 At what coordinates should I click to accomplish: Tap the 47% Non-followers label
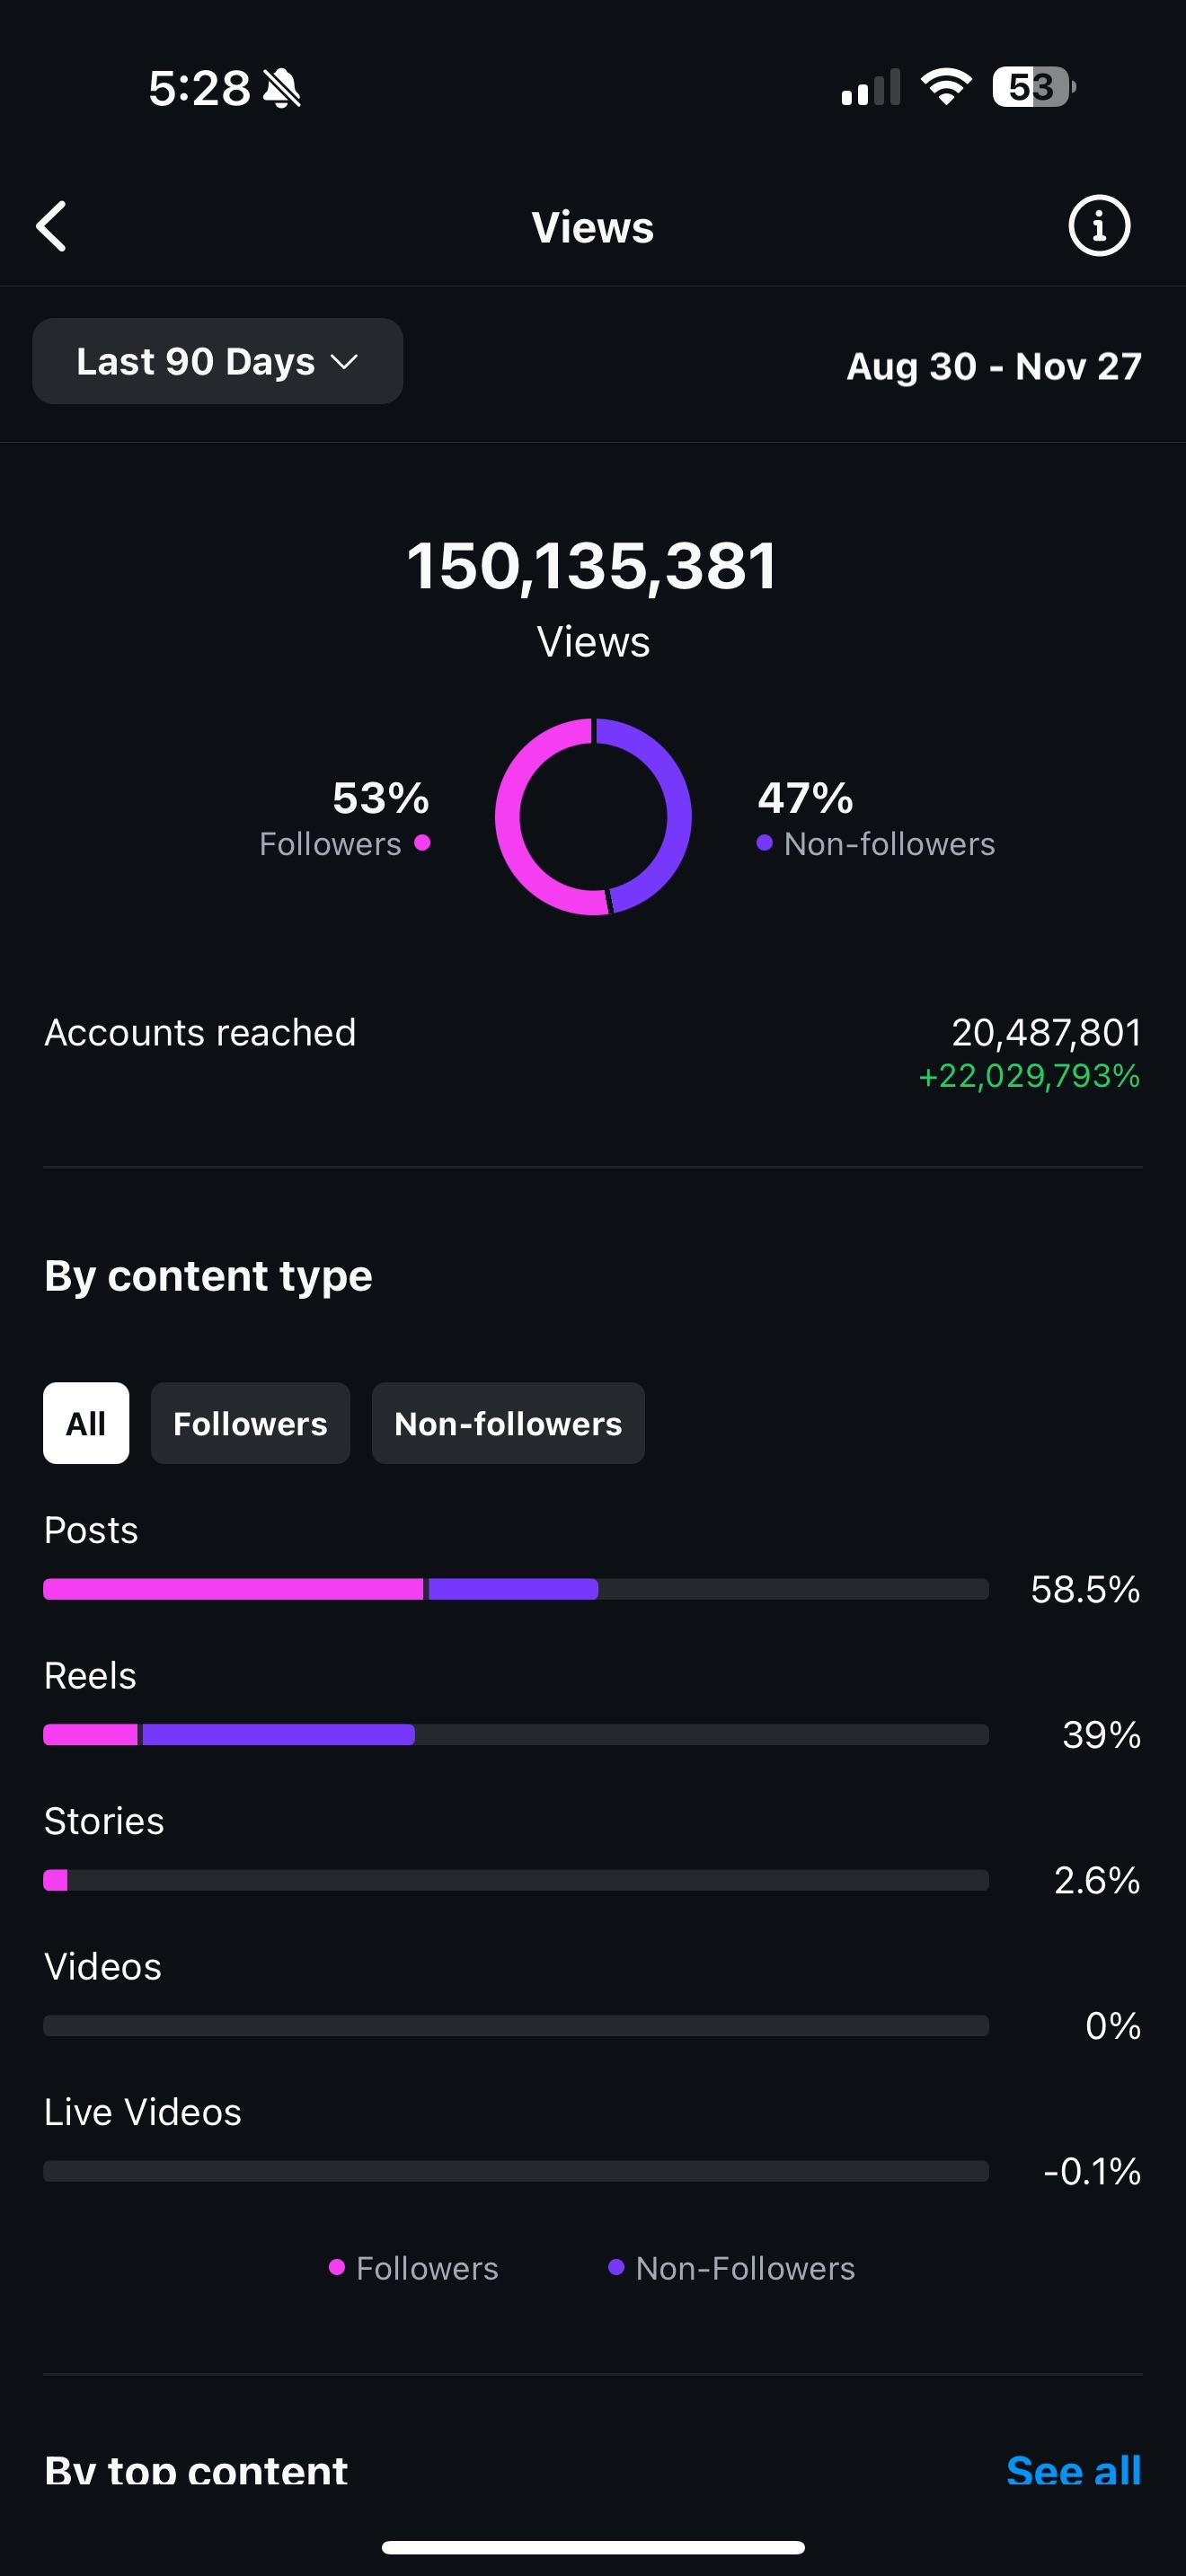pos(875,819)
